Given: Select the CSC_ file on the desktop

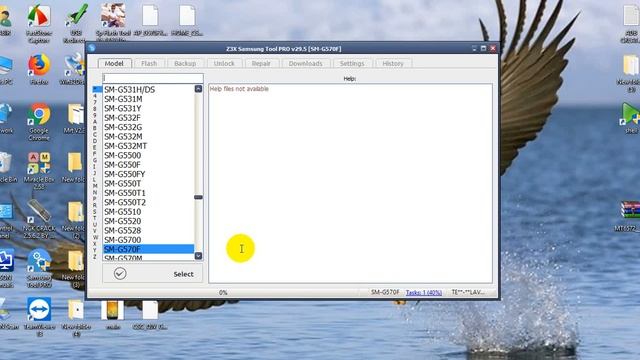Looking at the screenshot, I should coord(150,314).
